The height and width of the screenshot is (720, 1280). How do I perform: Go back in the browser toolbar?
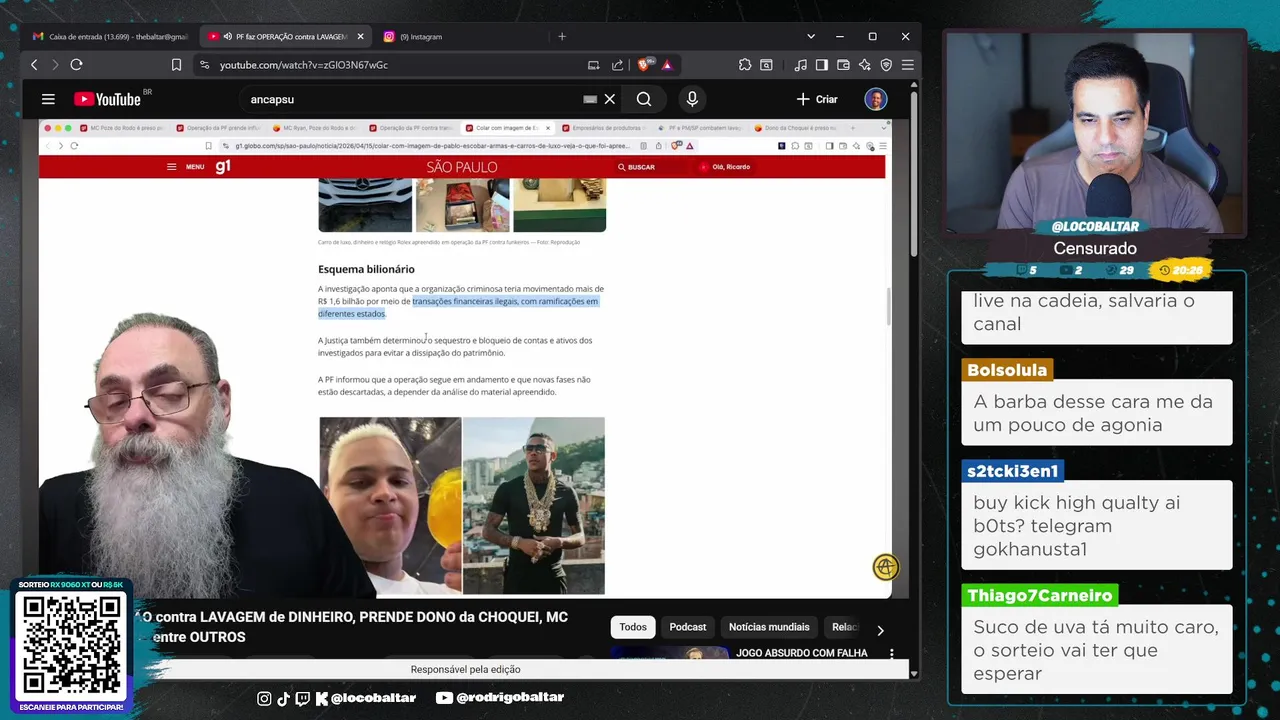[34, 65]
